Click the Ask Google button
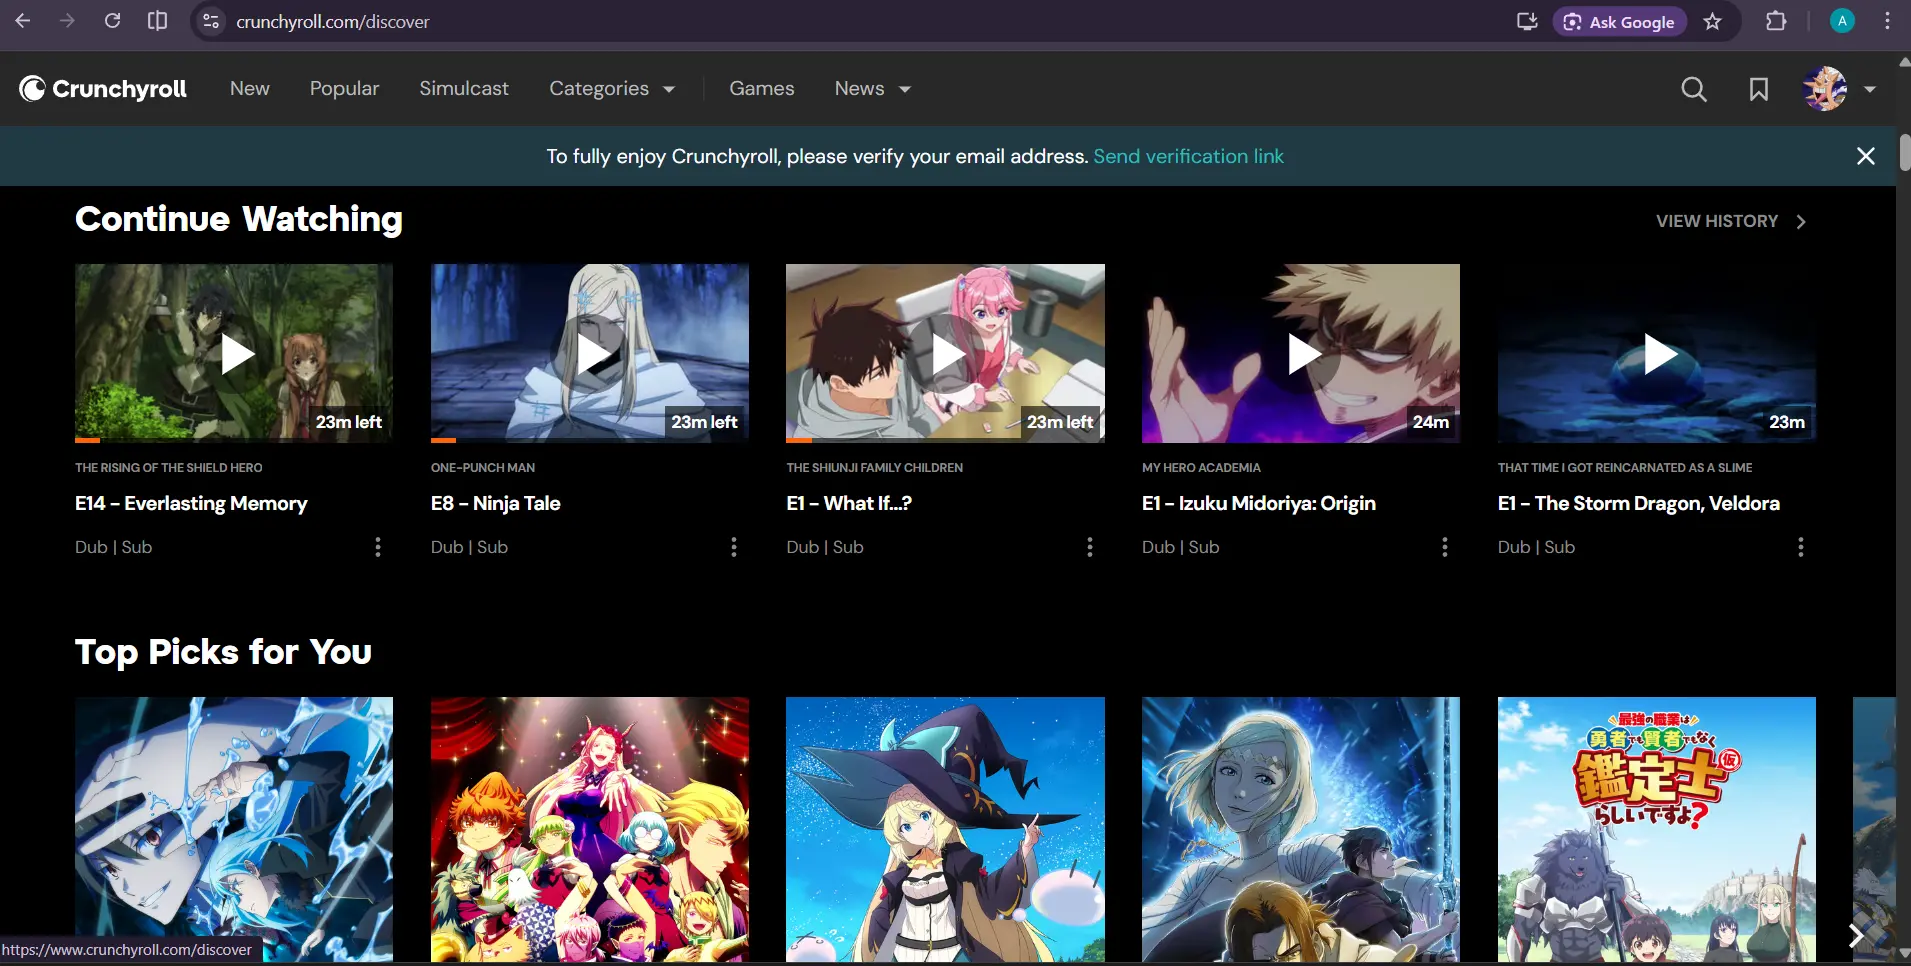This screenshot has width=1911, height=966. (1619, 22)
